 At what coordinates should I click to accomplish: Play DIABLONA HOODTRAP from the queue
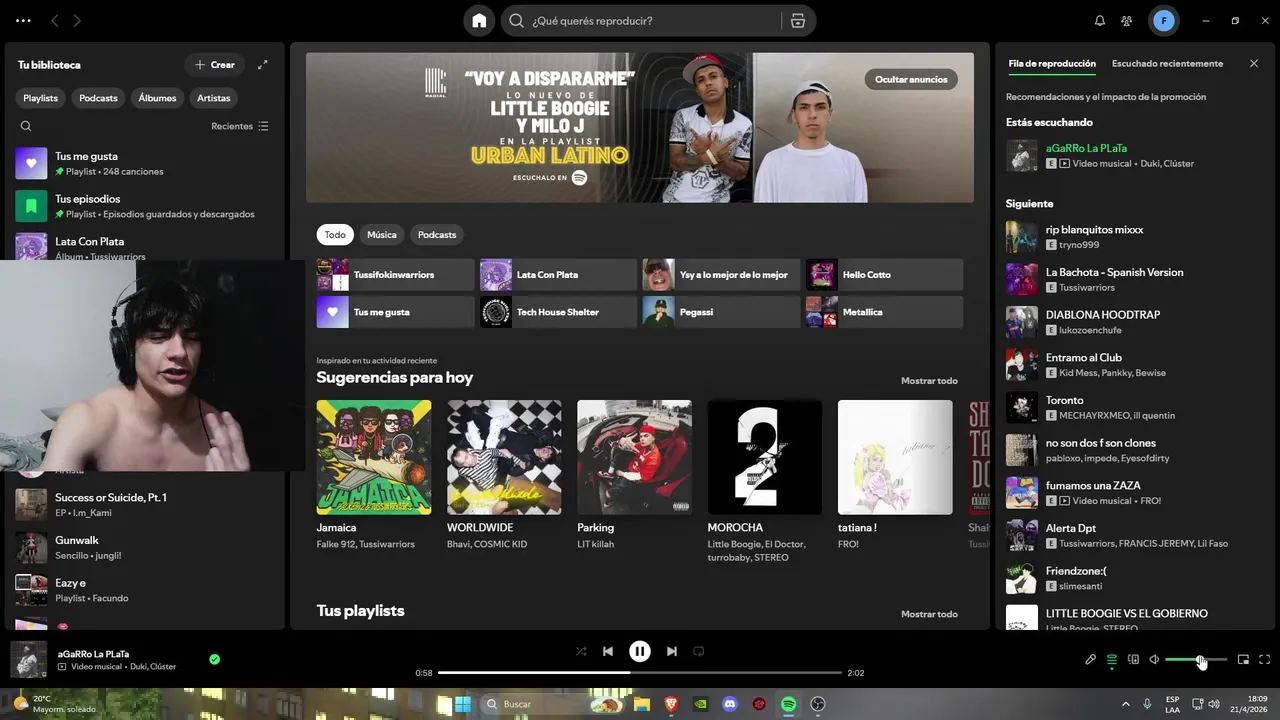1136,322
